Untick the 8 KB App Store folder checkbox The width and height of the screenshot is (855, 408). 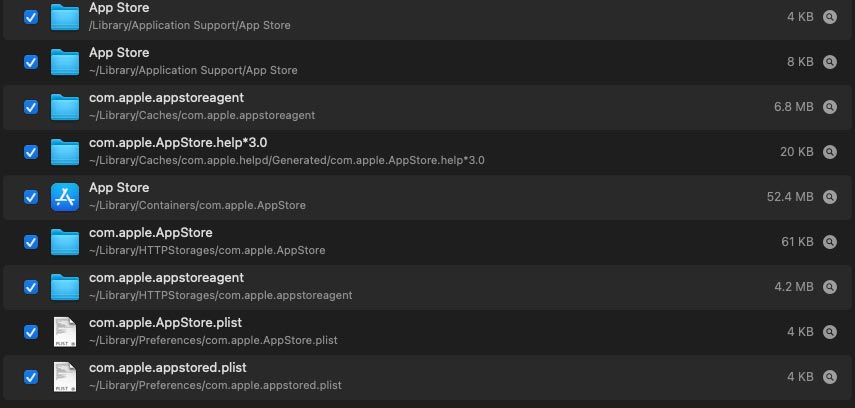tap(31, 62)
